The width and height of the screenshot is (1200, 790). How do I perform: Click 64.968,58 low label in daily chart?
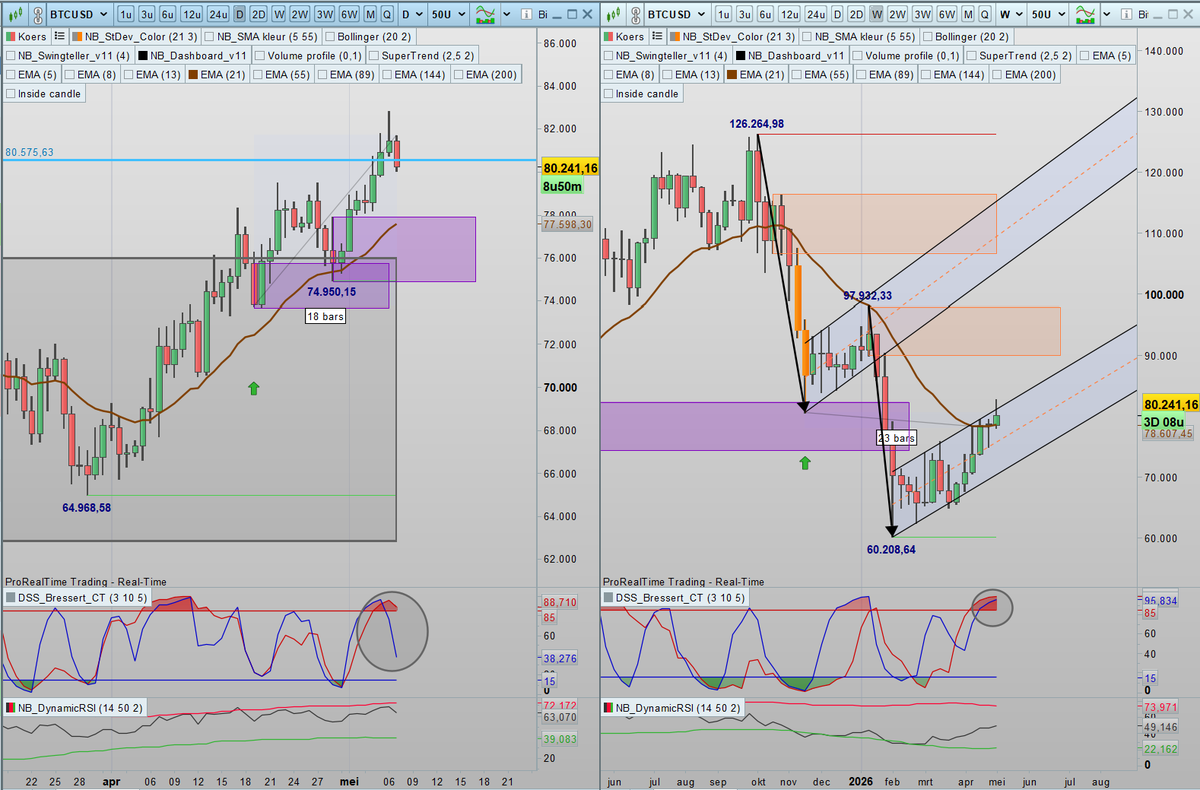[87, 507]
